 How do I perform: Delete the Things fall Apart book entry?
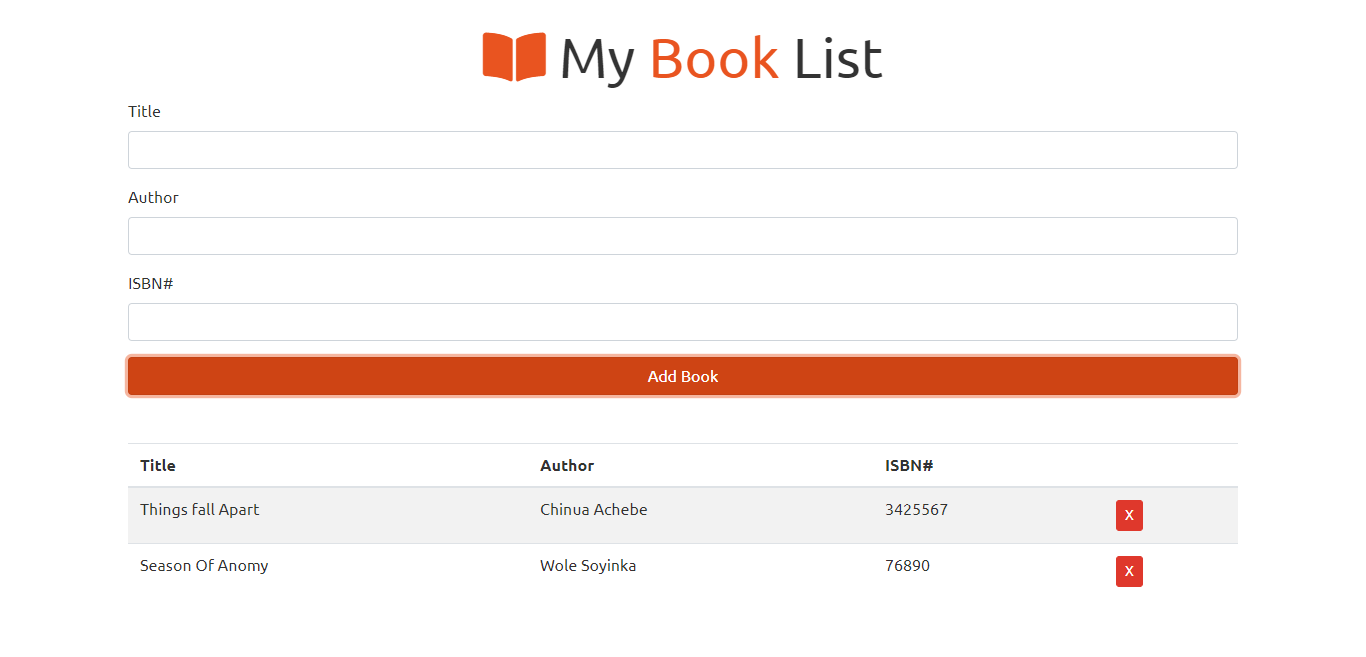1129,515
